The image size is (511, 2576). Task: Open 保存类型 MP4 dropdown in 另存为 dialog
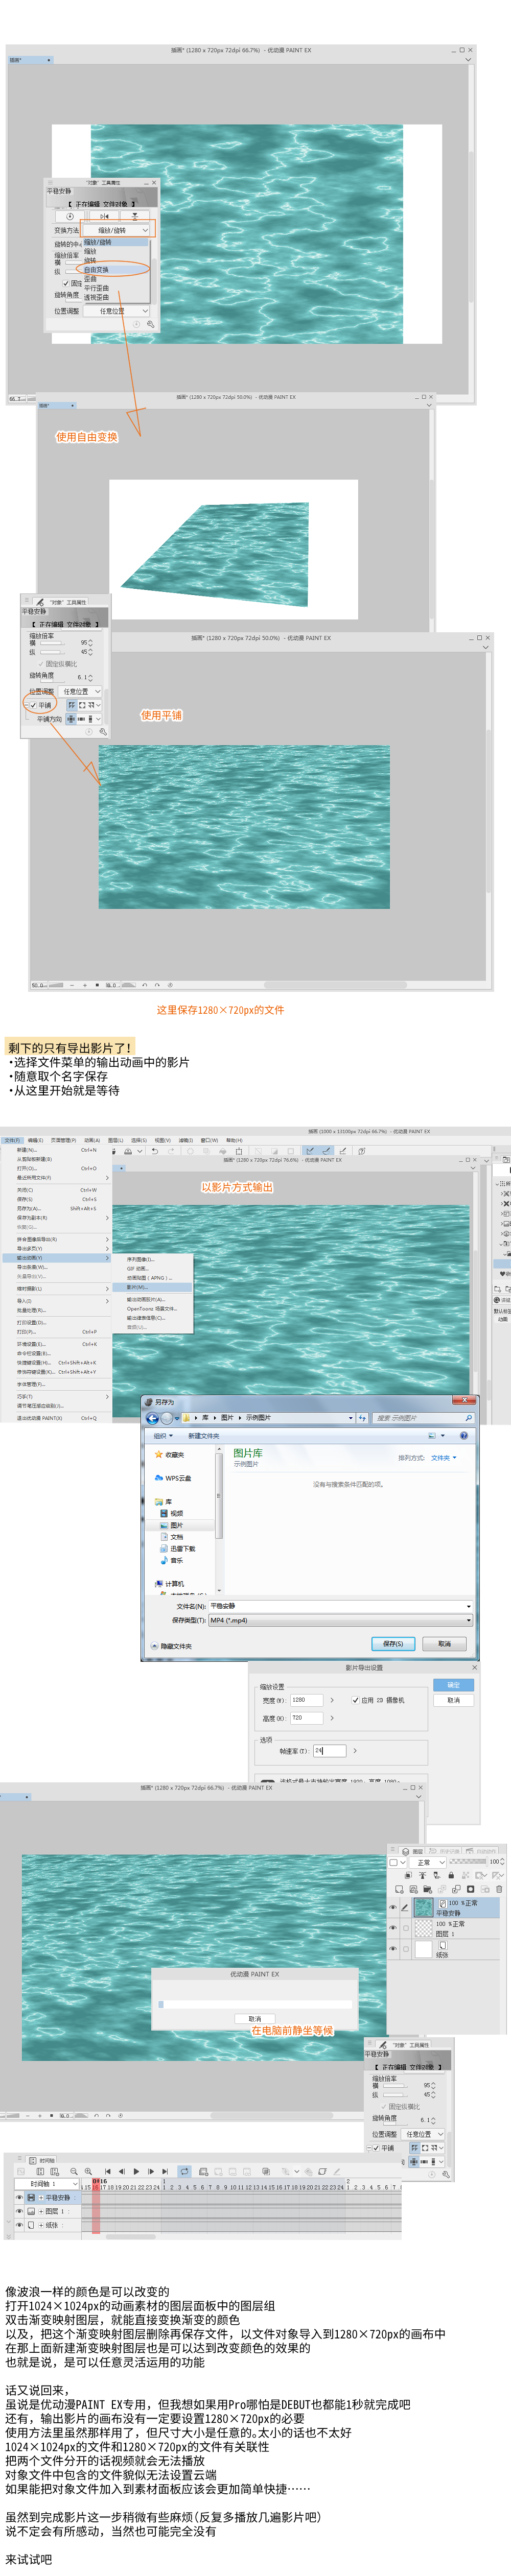click(x=340, y=1619)
